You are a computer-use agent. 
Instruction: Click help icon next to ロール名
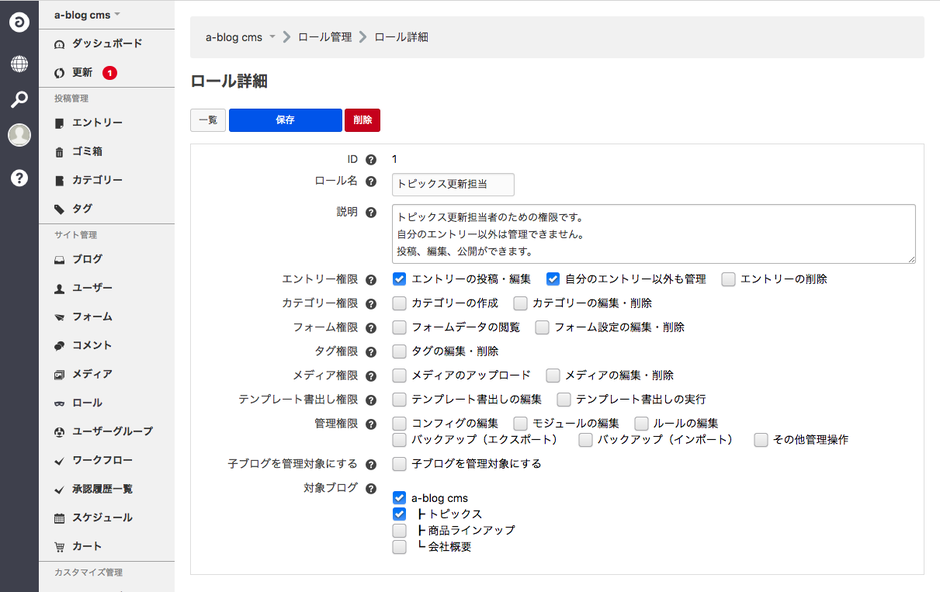371,182
